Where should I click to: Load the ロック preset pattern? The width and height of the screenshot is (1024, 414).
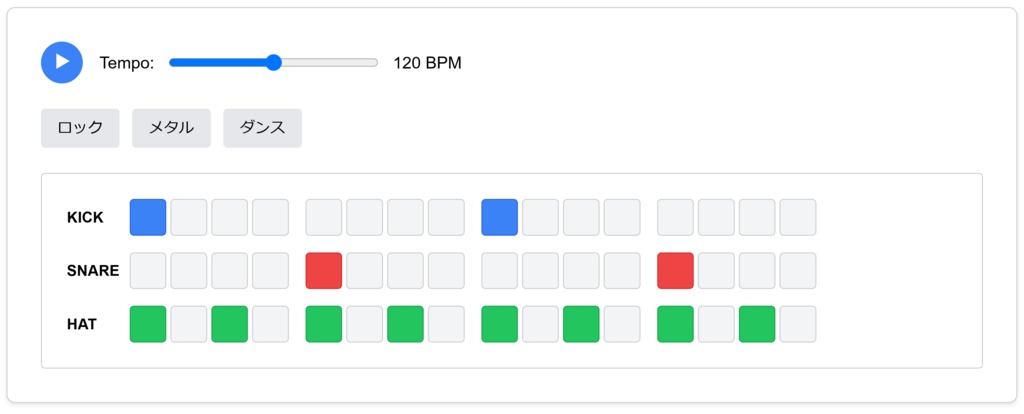[x=80, y=128]
